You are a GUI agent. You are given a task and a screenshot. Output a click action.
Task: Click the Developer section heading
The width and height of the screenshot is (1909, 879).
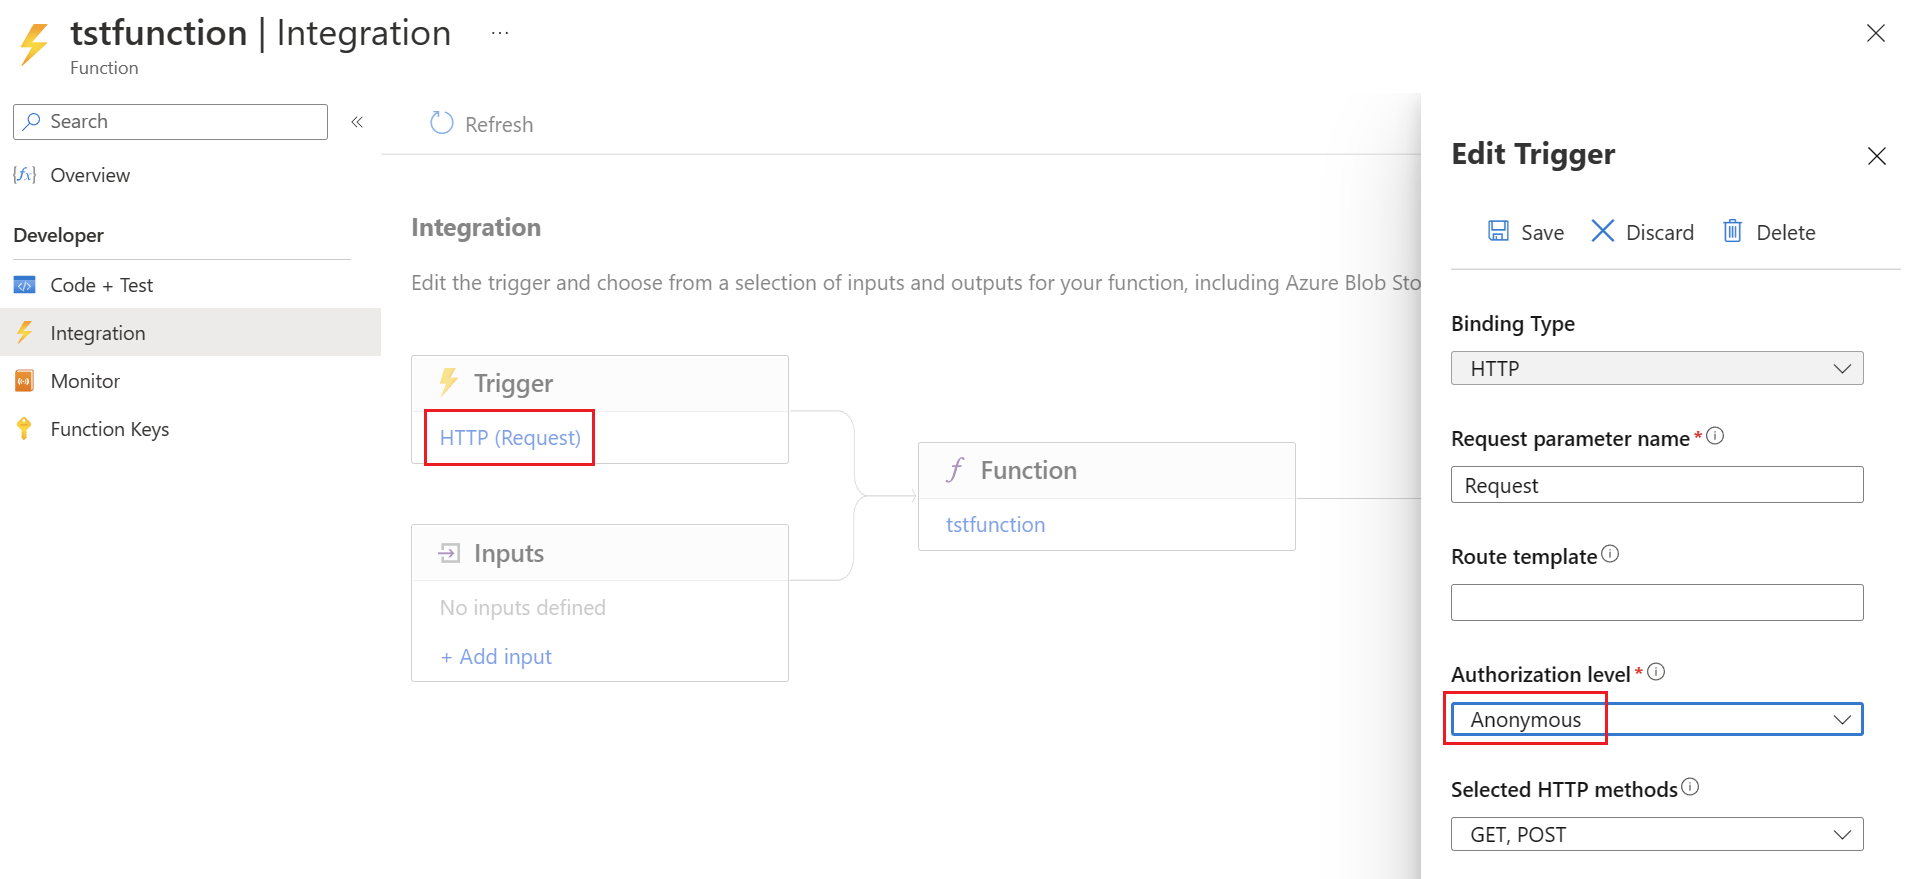pos(59,235)
